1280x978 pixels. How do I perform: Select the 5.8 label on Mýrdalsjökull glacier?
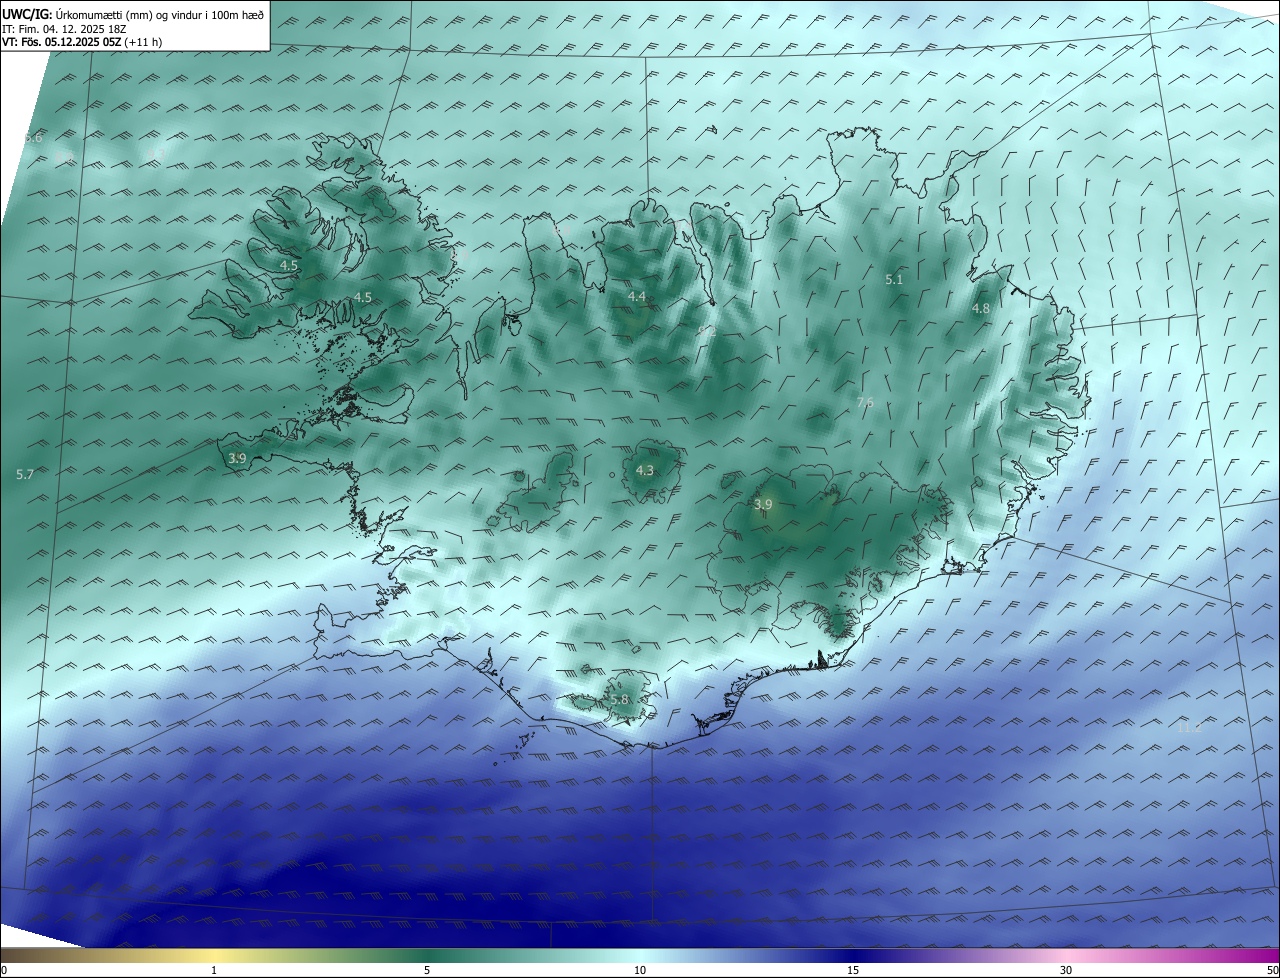pos(619,700)
